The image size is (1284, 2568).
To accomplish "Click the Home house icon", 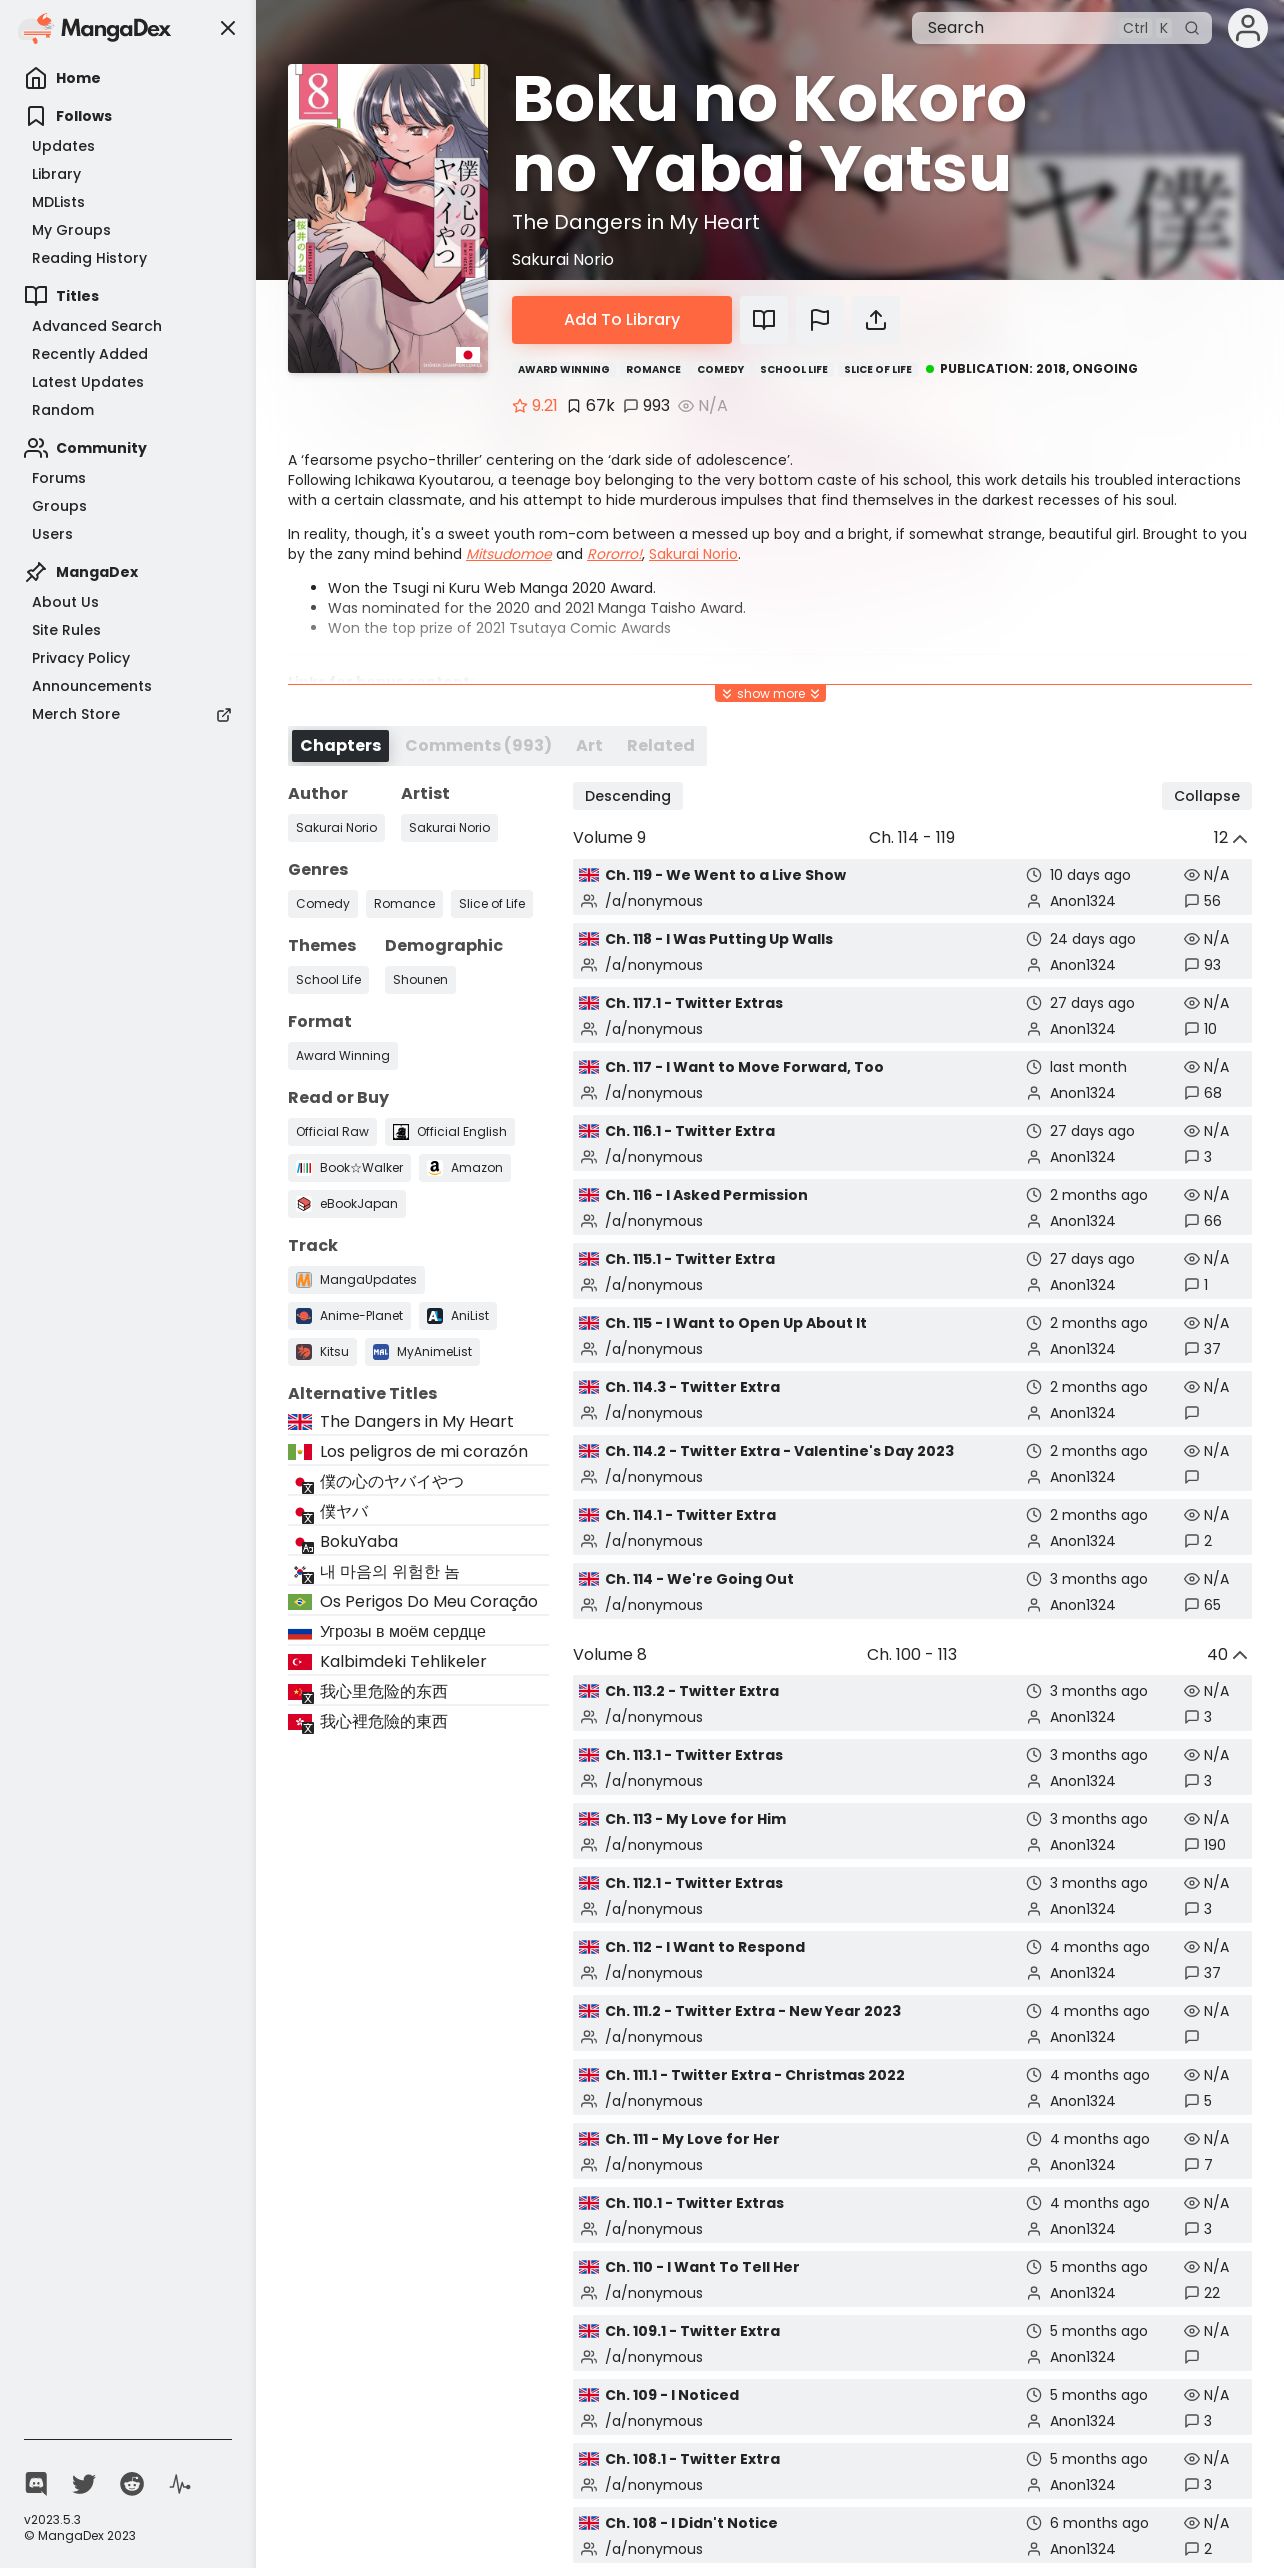I will tap(36, 78).
